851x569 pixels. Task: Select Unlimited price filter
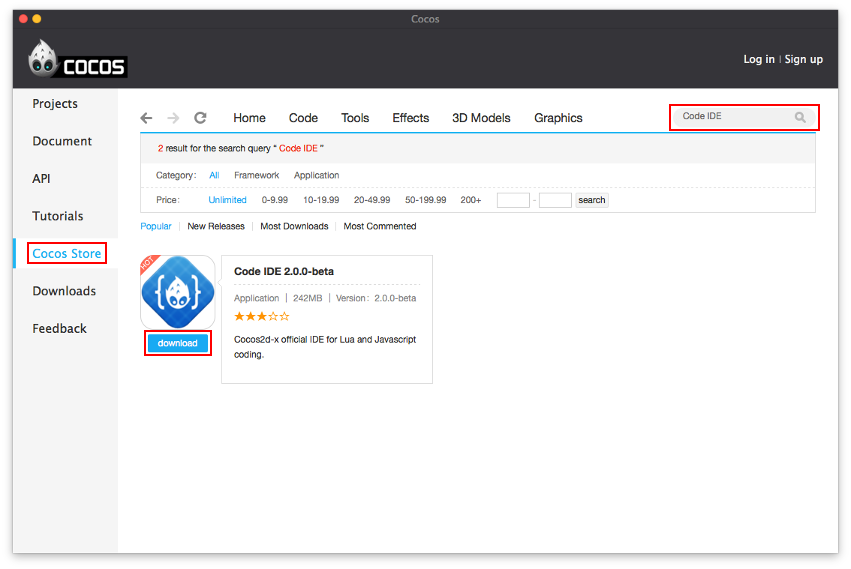tap(227, 200)
